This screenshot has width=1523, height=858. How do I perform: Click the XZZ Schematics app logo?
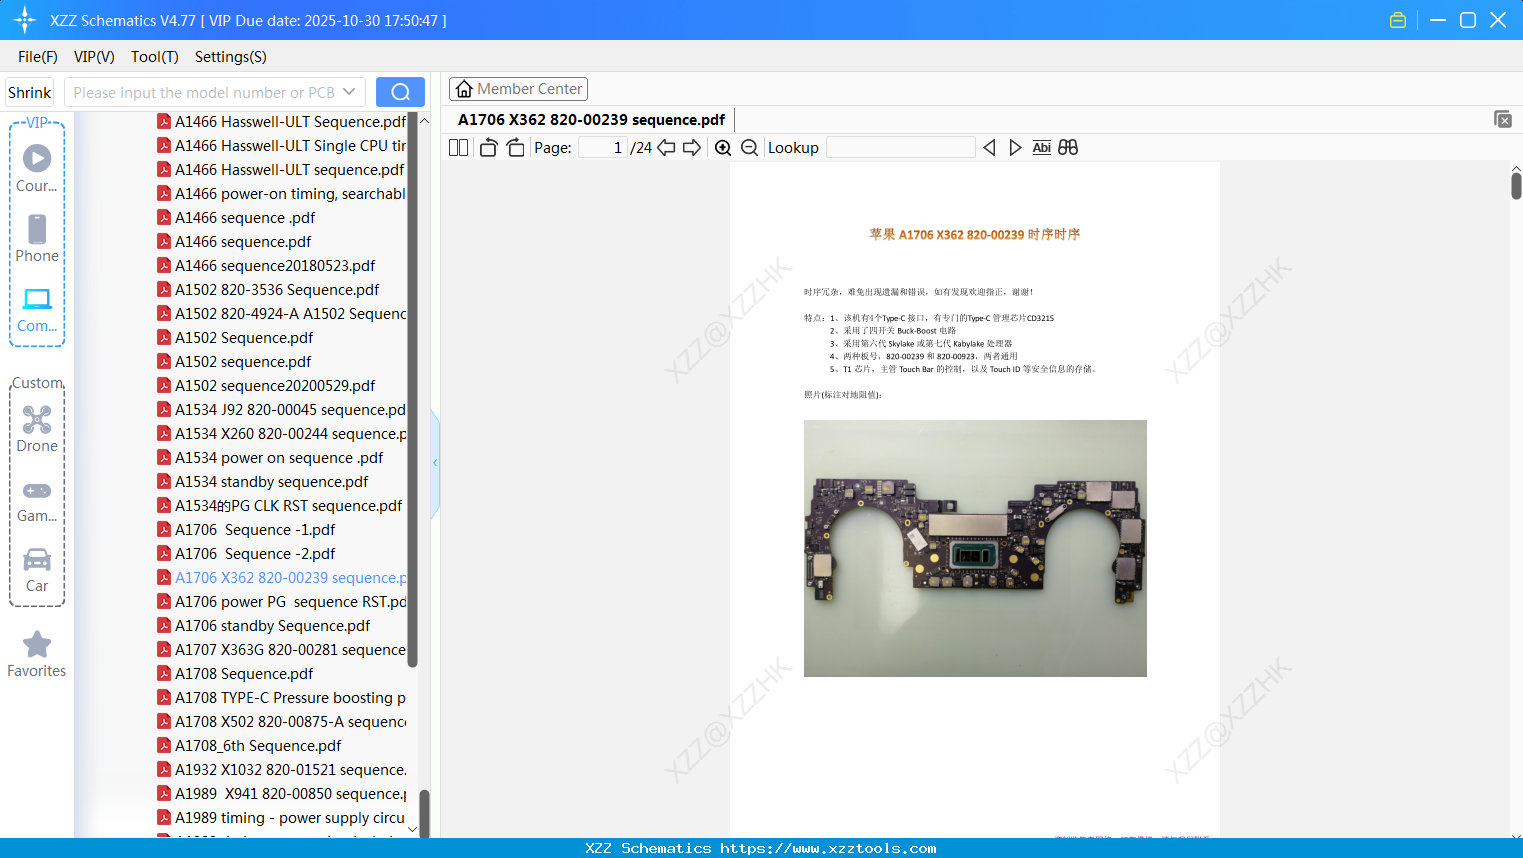[24, 20]
